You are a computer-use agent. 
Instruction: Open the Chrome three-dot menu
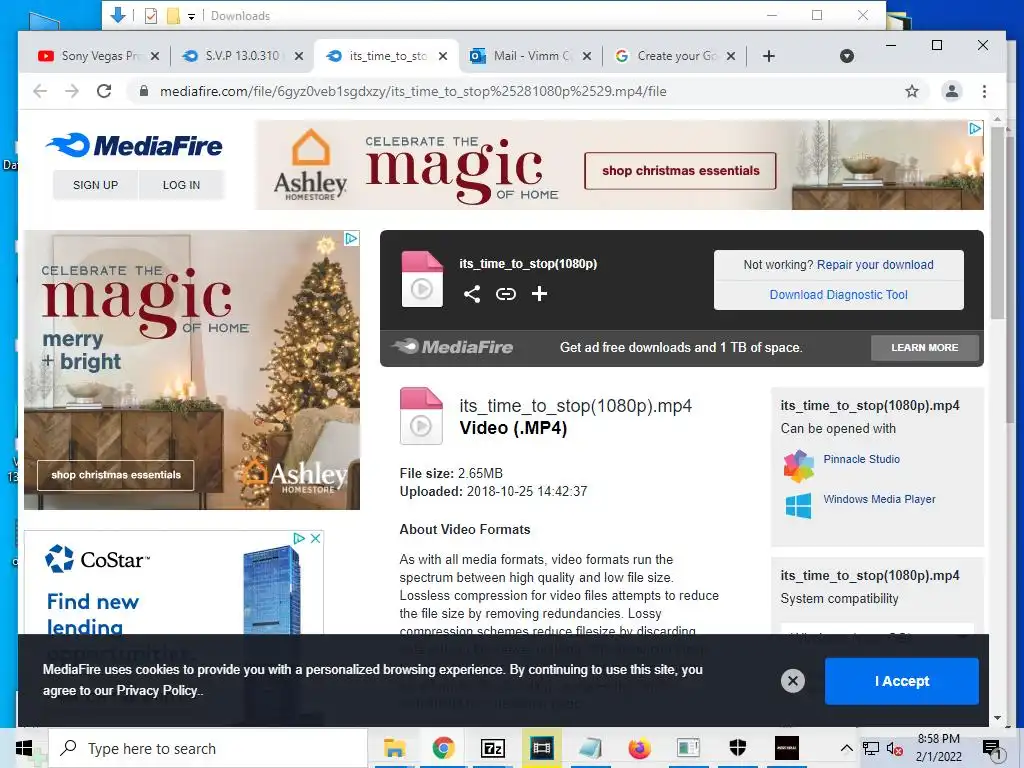click(984, 91)
